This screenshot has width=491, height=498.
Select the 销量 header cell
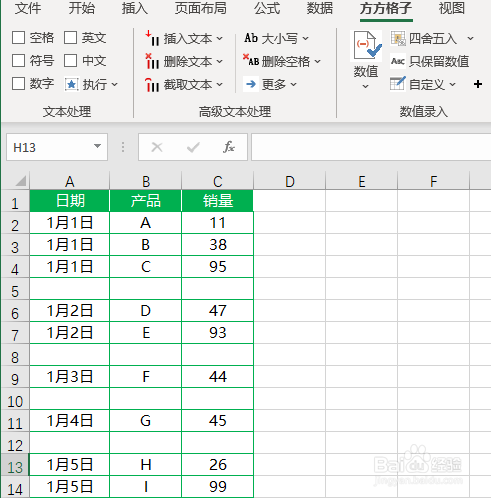coord(217,201)
